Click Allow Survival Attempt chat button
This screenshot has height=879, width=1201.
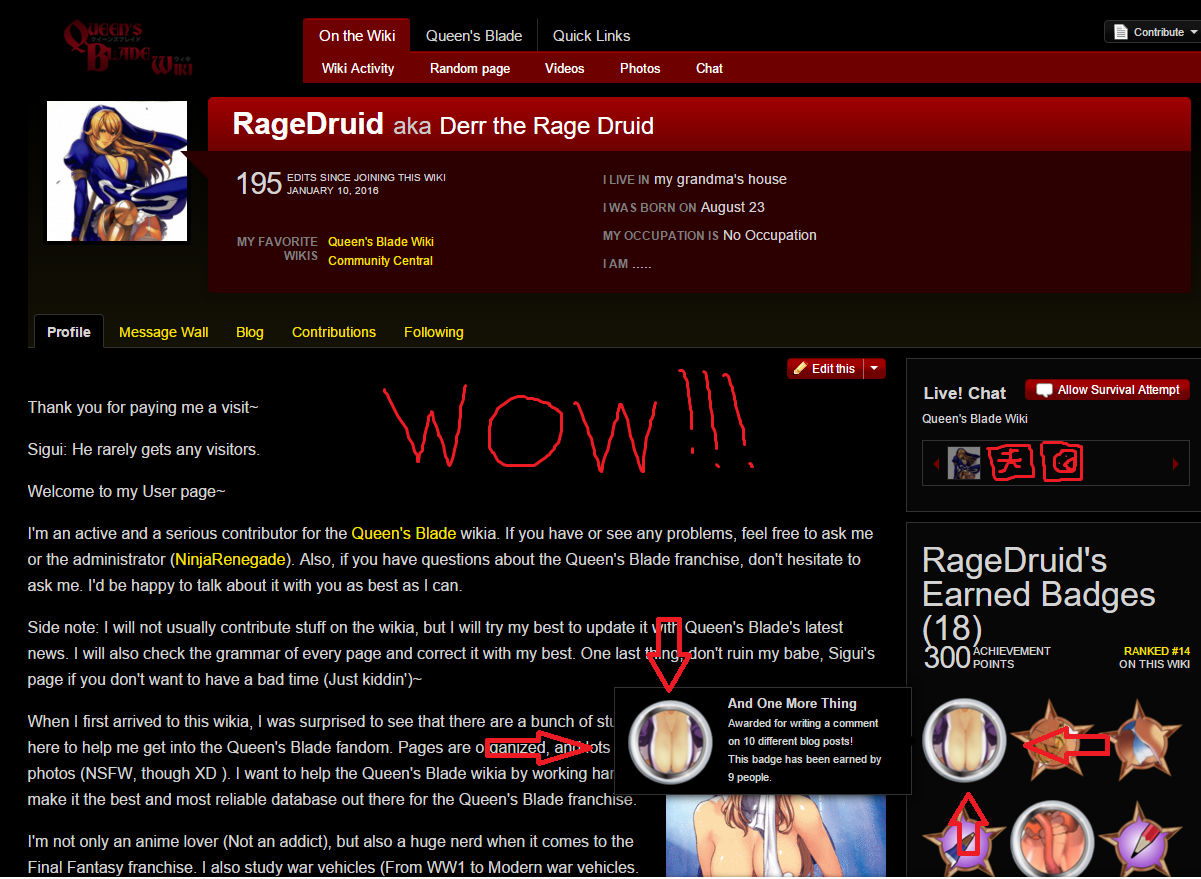click(x=1108, y=390)
